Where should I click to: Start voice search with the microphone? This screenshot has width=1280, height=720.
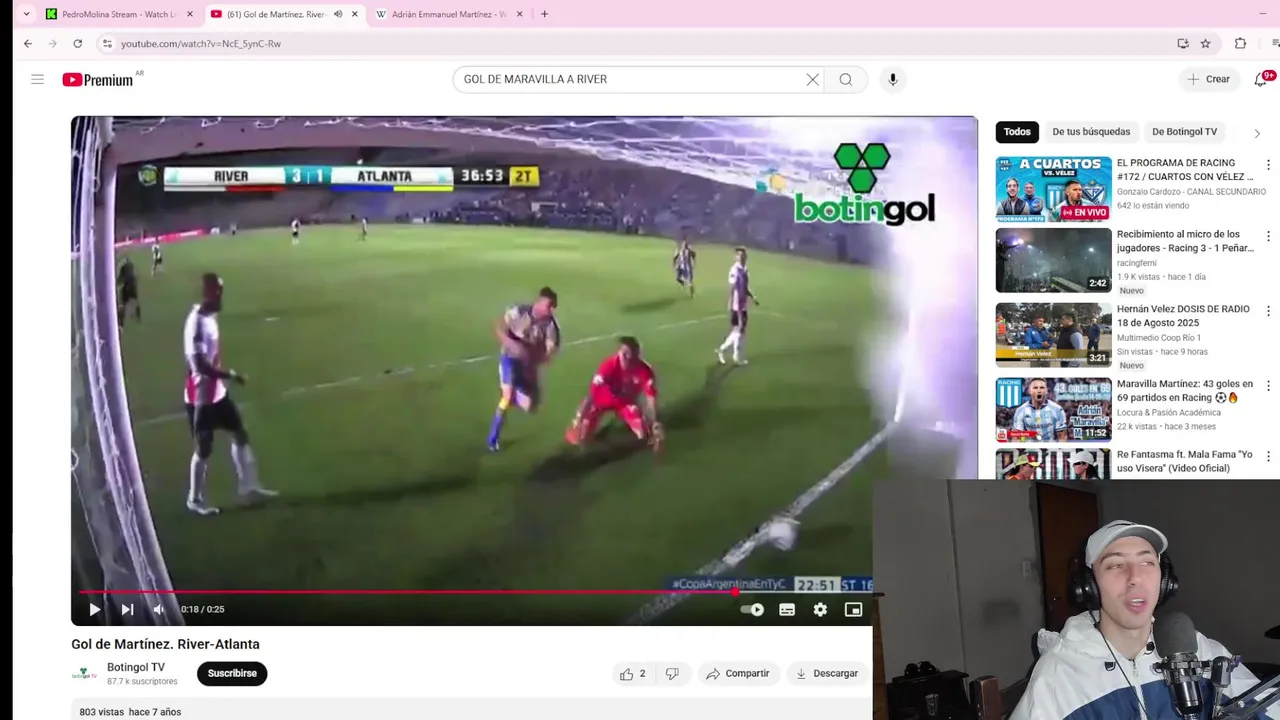pos(893,79)
